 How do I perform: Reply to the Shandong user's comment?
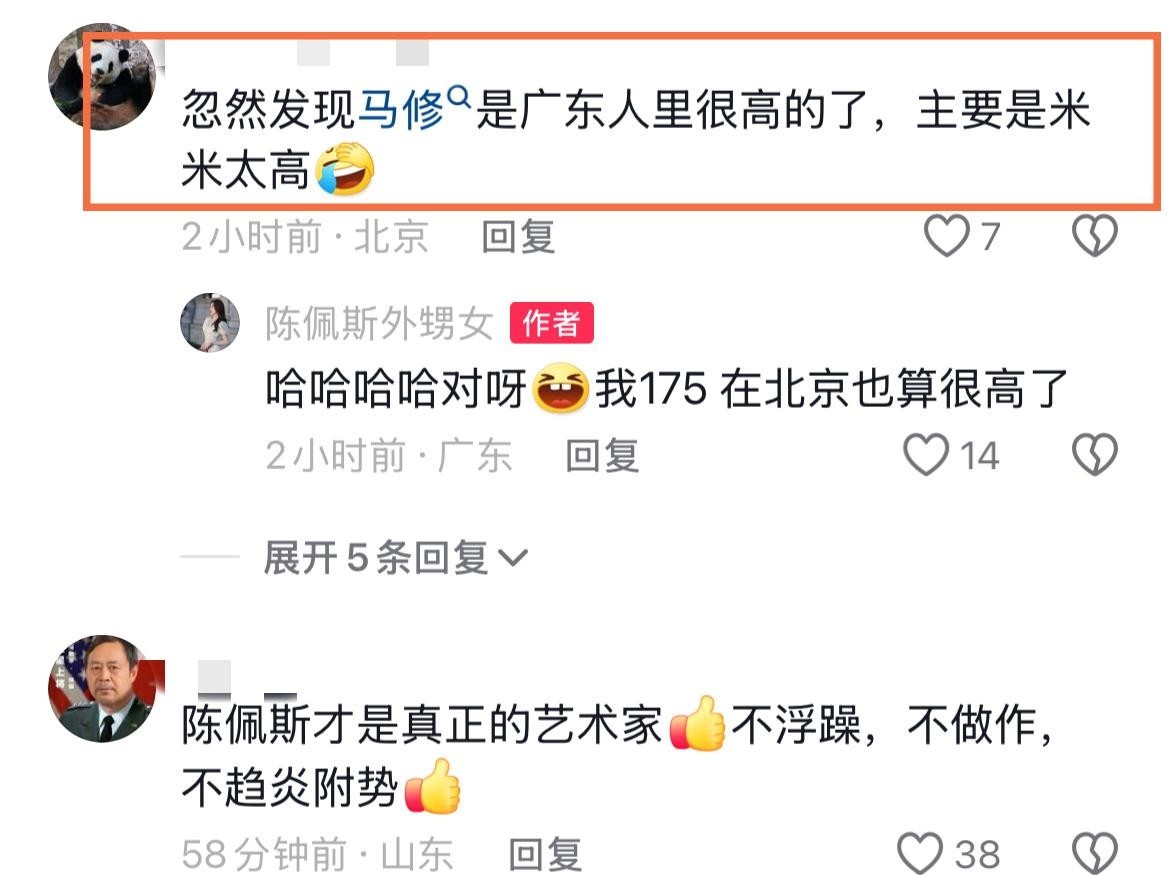[545, 853]
